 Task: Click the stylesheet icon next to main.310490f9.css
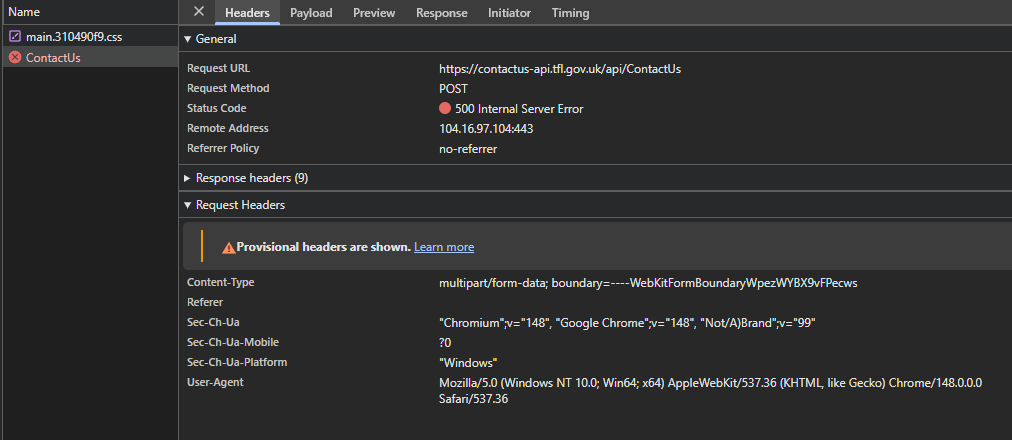click(15, 37)
